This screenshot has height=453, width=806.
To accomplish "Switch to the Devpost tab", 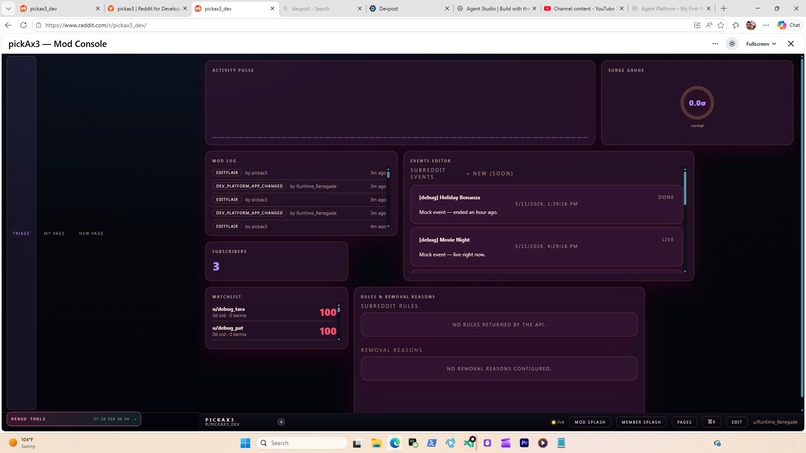I will coord(406,8).
